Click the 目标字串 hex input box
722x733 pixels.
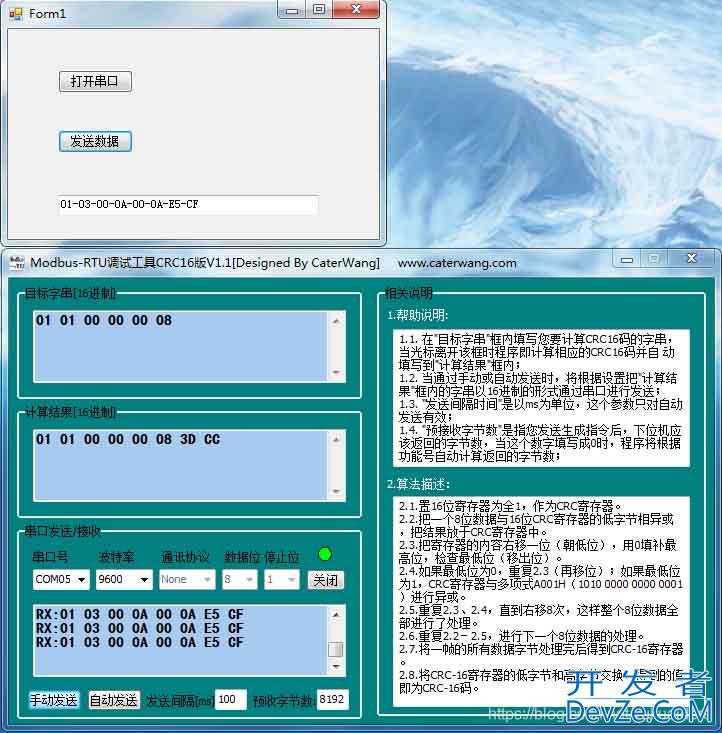click(x=180, y=346)
